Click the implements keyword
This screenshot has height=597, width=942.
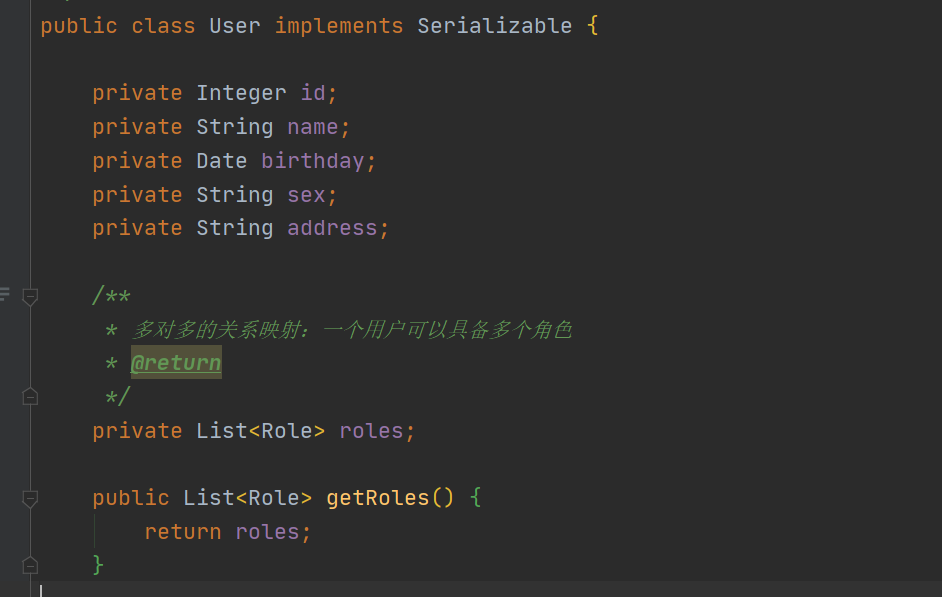(339, 26)
